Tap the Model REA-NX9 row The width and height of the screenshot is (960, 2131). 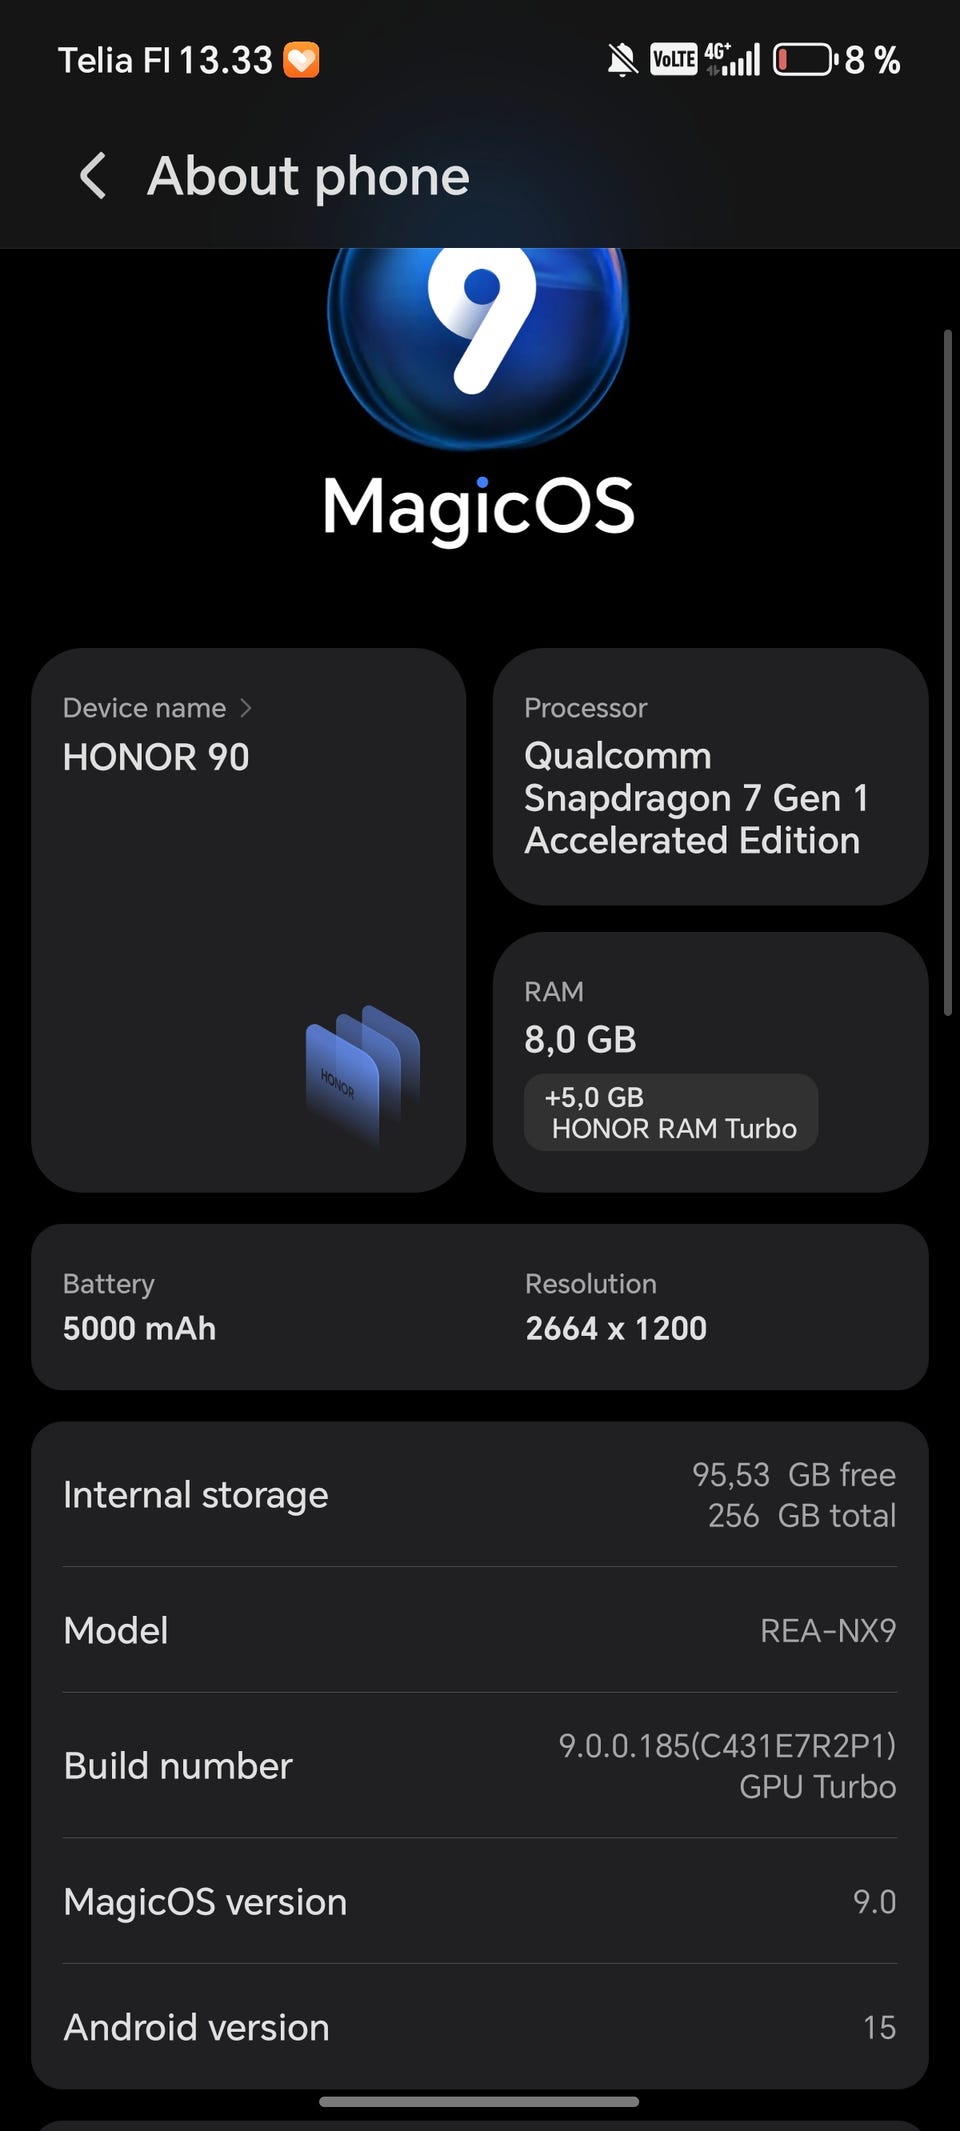tap(480, 1630)
